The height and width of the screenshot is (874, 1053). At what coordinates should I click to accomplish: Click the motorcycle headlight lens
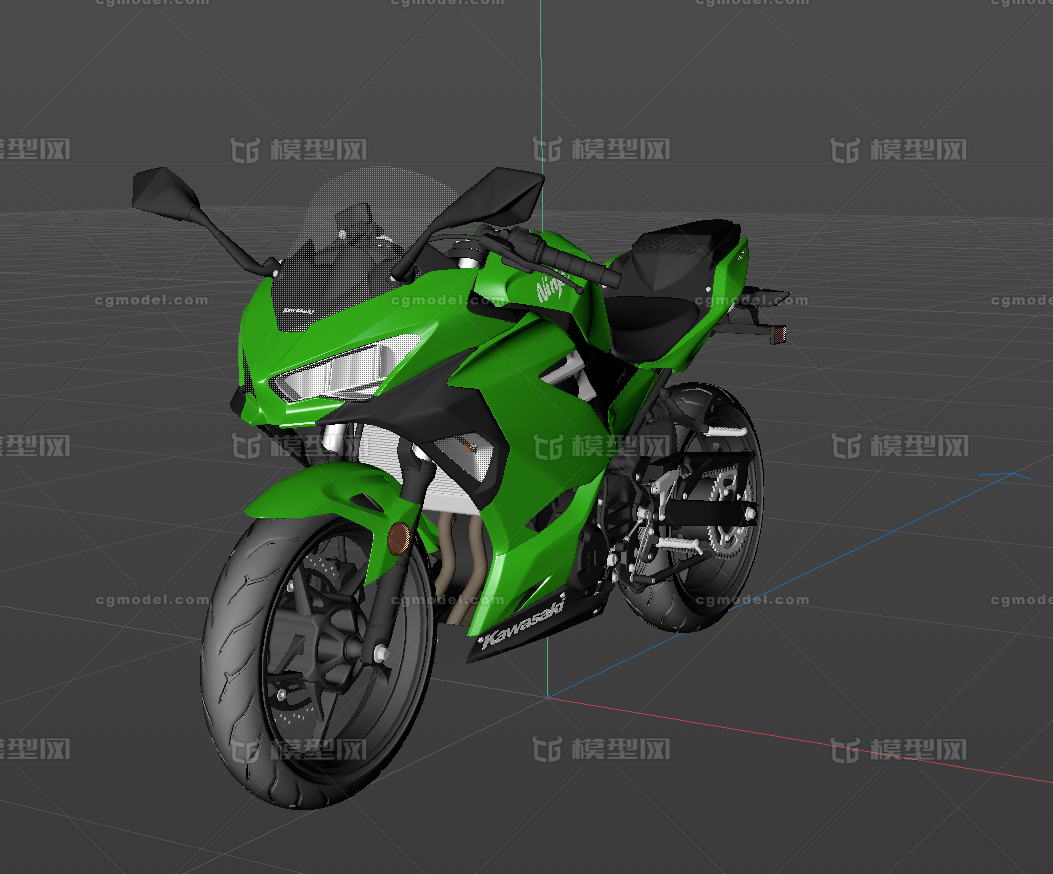tap(340, 370)
